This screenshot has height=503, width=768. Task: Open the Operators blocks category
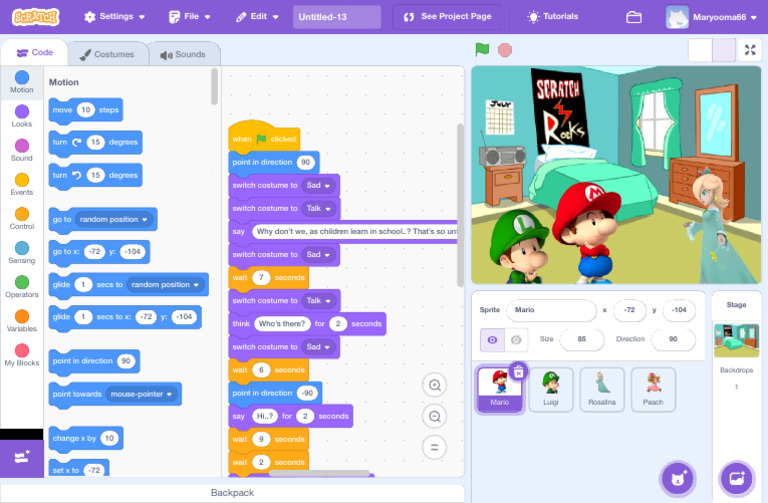(22, 287)
